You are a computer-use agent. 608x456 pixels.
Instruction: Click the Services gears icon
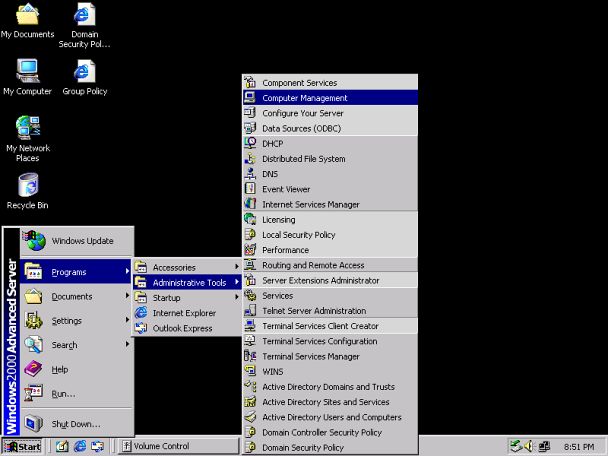[x=250, y=295]
